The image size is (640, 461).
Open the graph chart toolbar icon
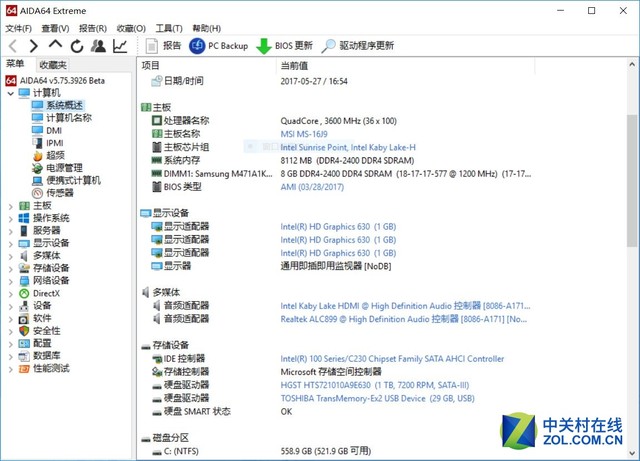pos(120,46)
